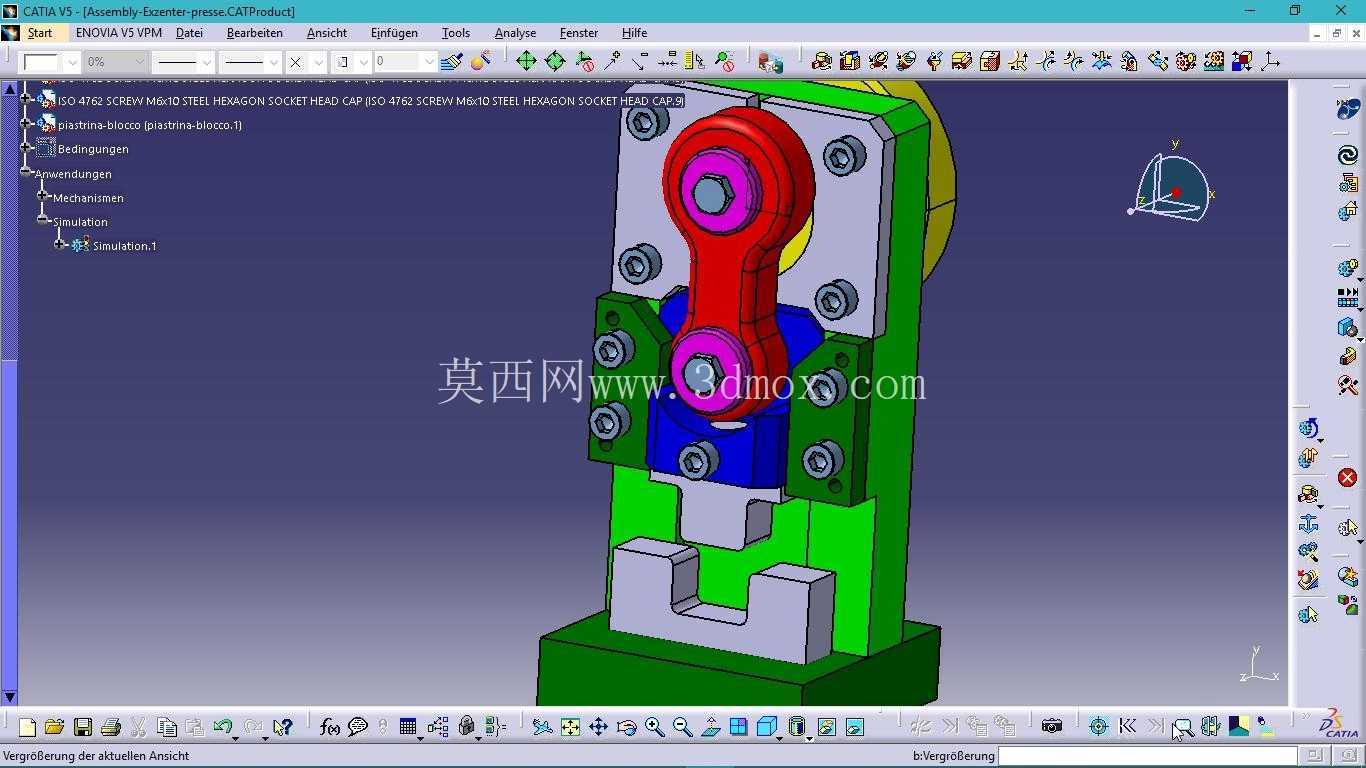Image resolution: width=1366 pixels, height=768 pixels.
Task: Fit all in view icon
Action: pyautogui.click(x=570, y=727)
